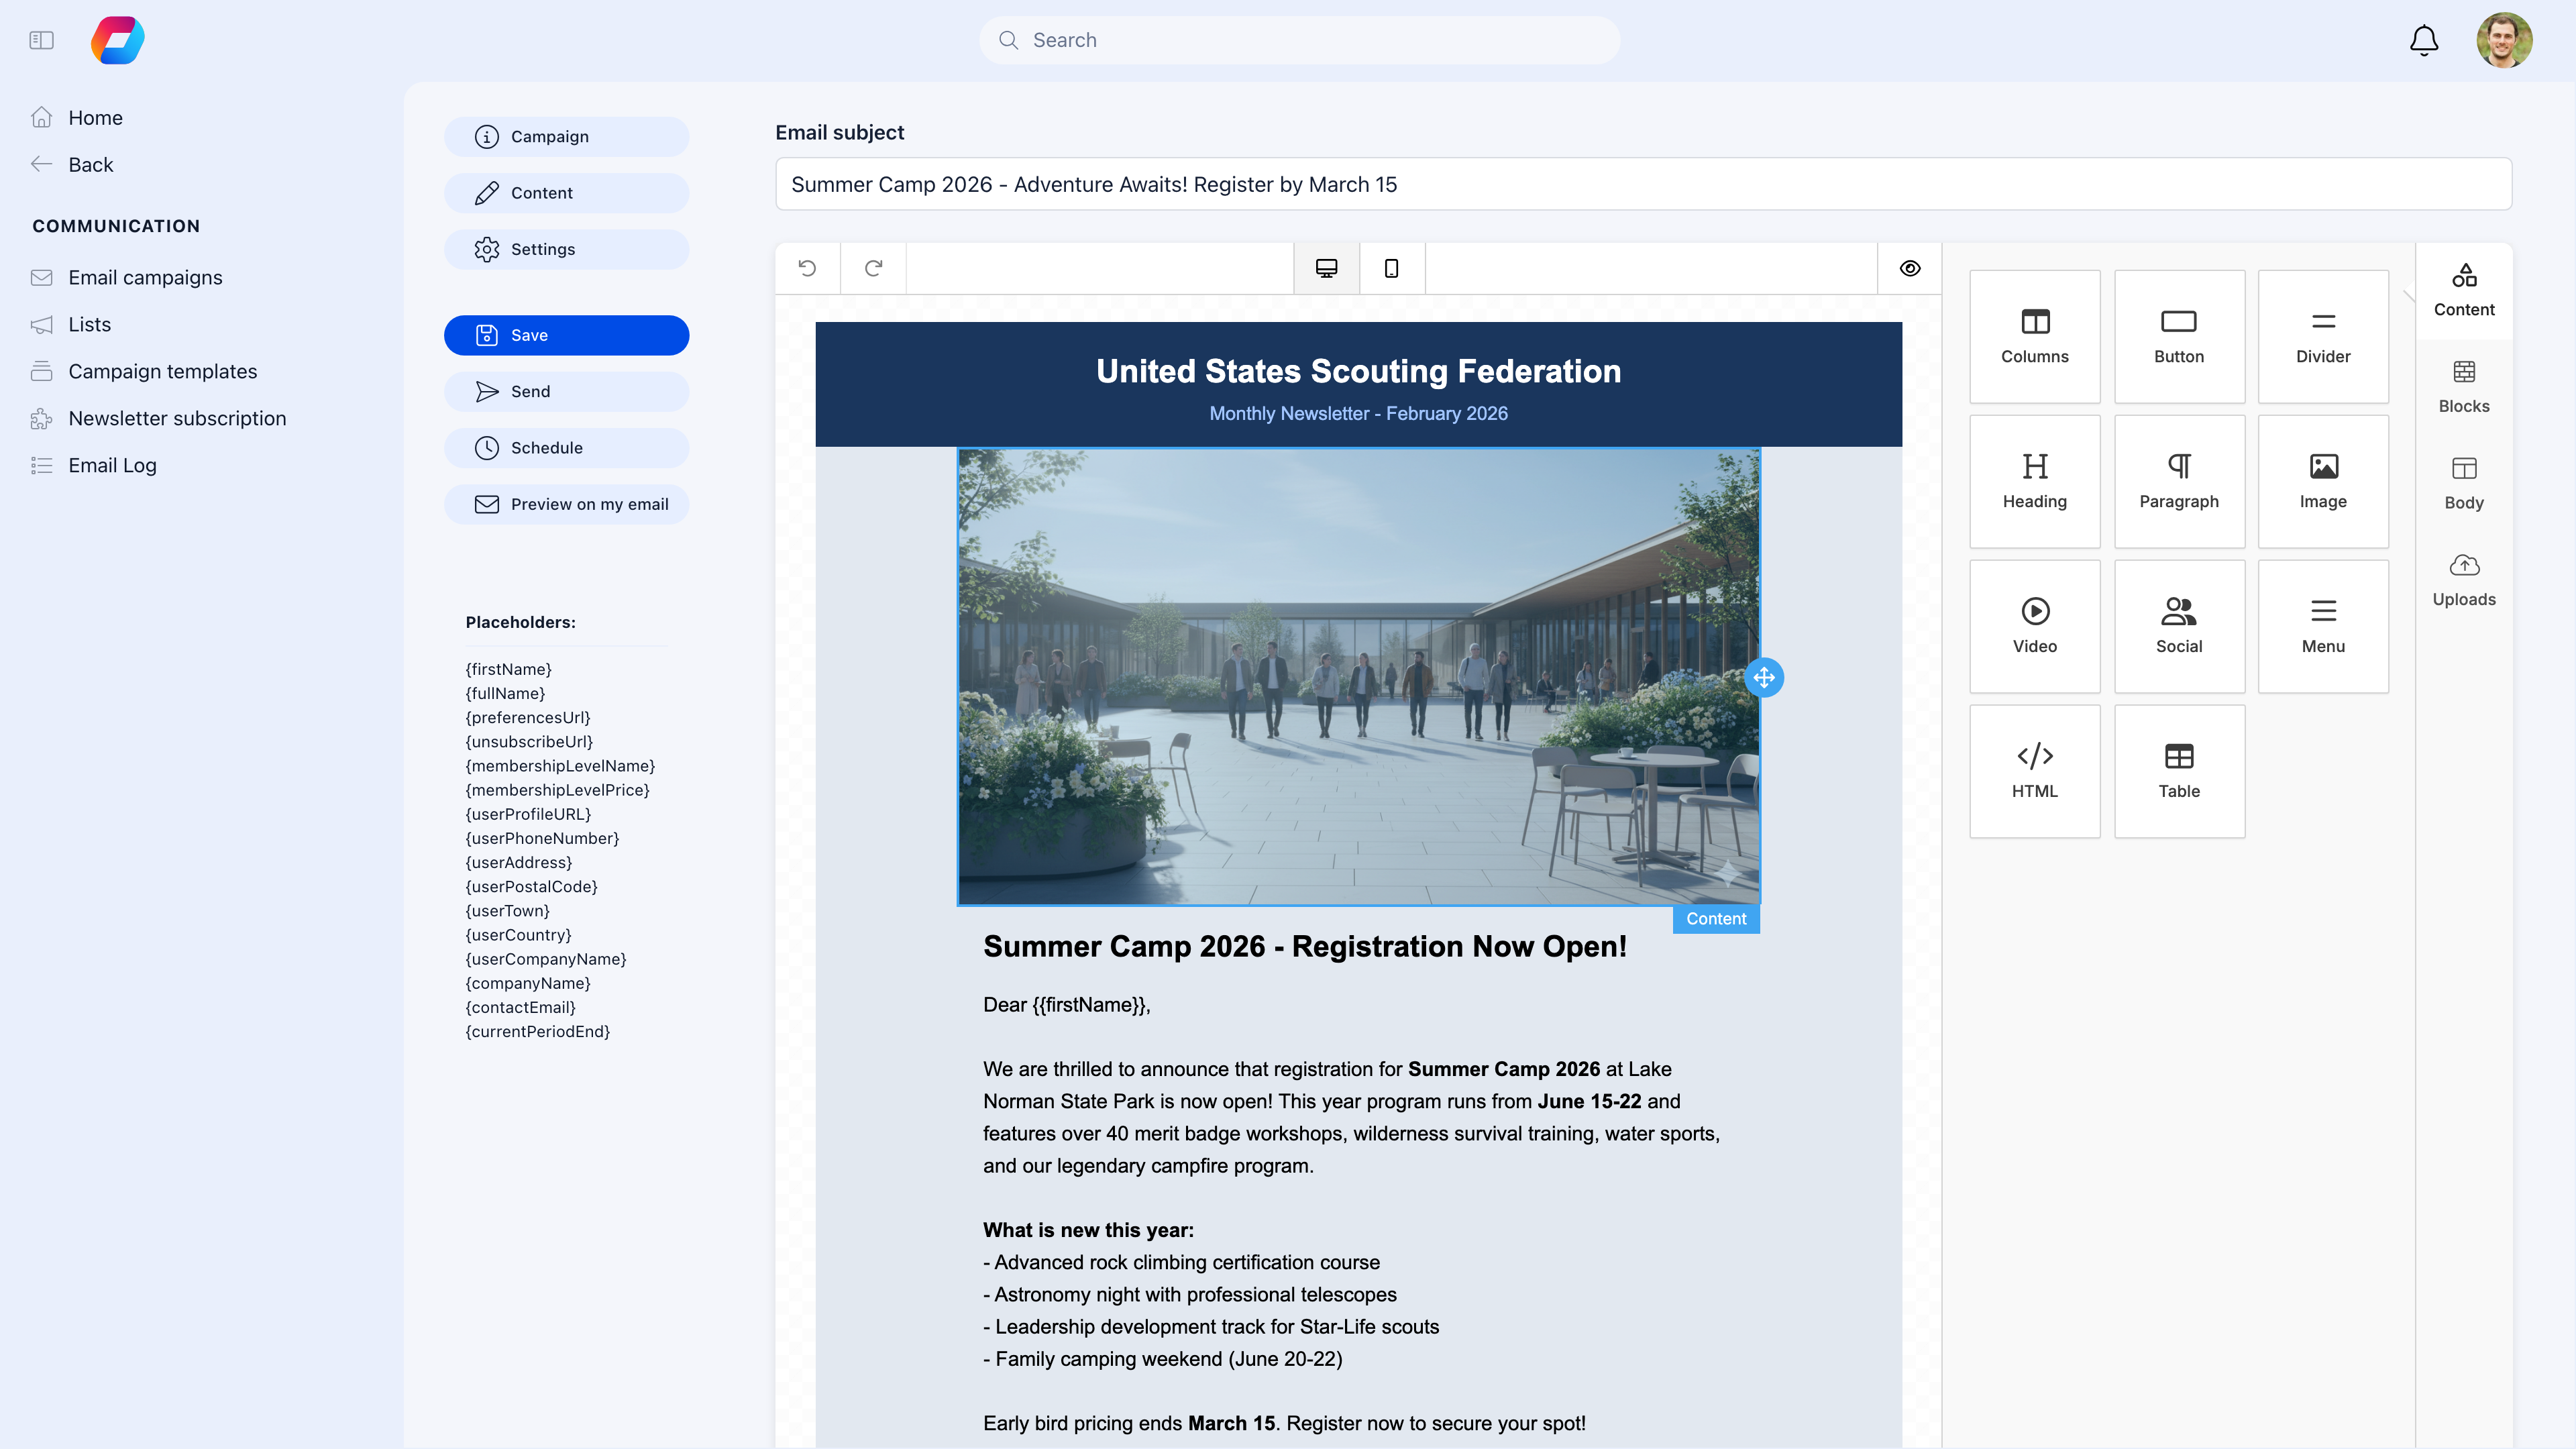Switch to mobile preview mode
2576x1449 pixels.
click(1392, 268)
